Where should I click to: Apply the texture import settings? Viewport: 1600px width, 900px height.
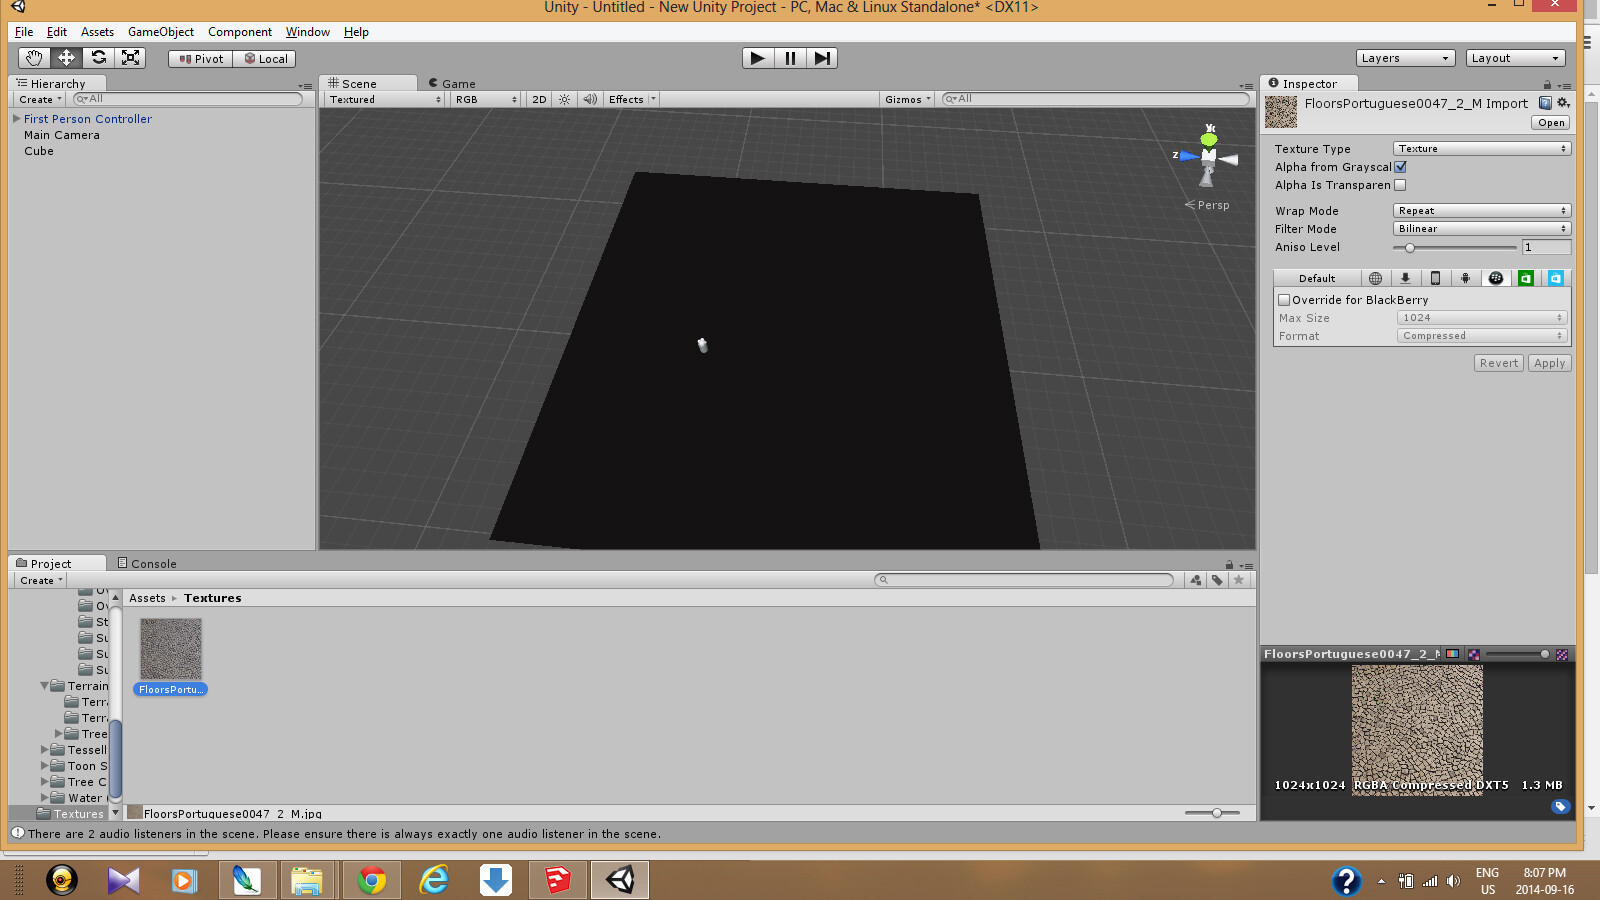pos(1549,363)
